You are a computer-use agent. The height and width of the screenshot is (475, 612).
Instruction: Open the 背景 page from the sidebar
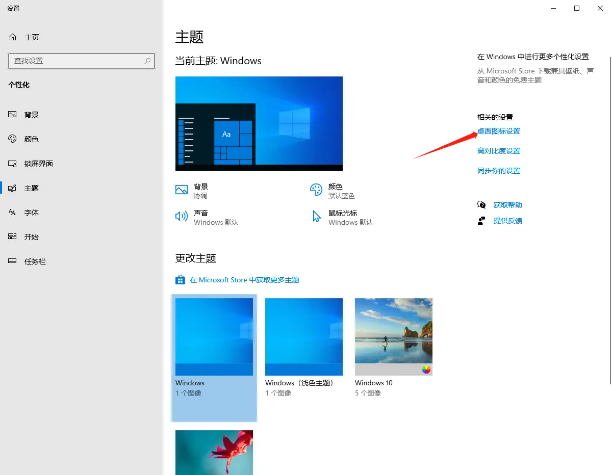tap(31, 114)
